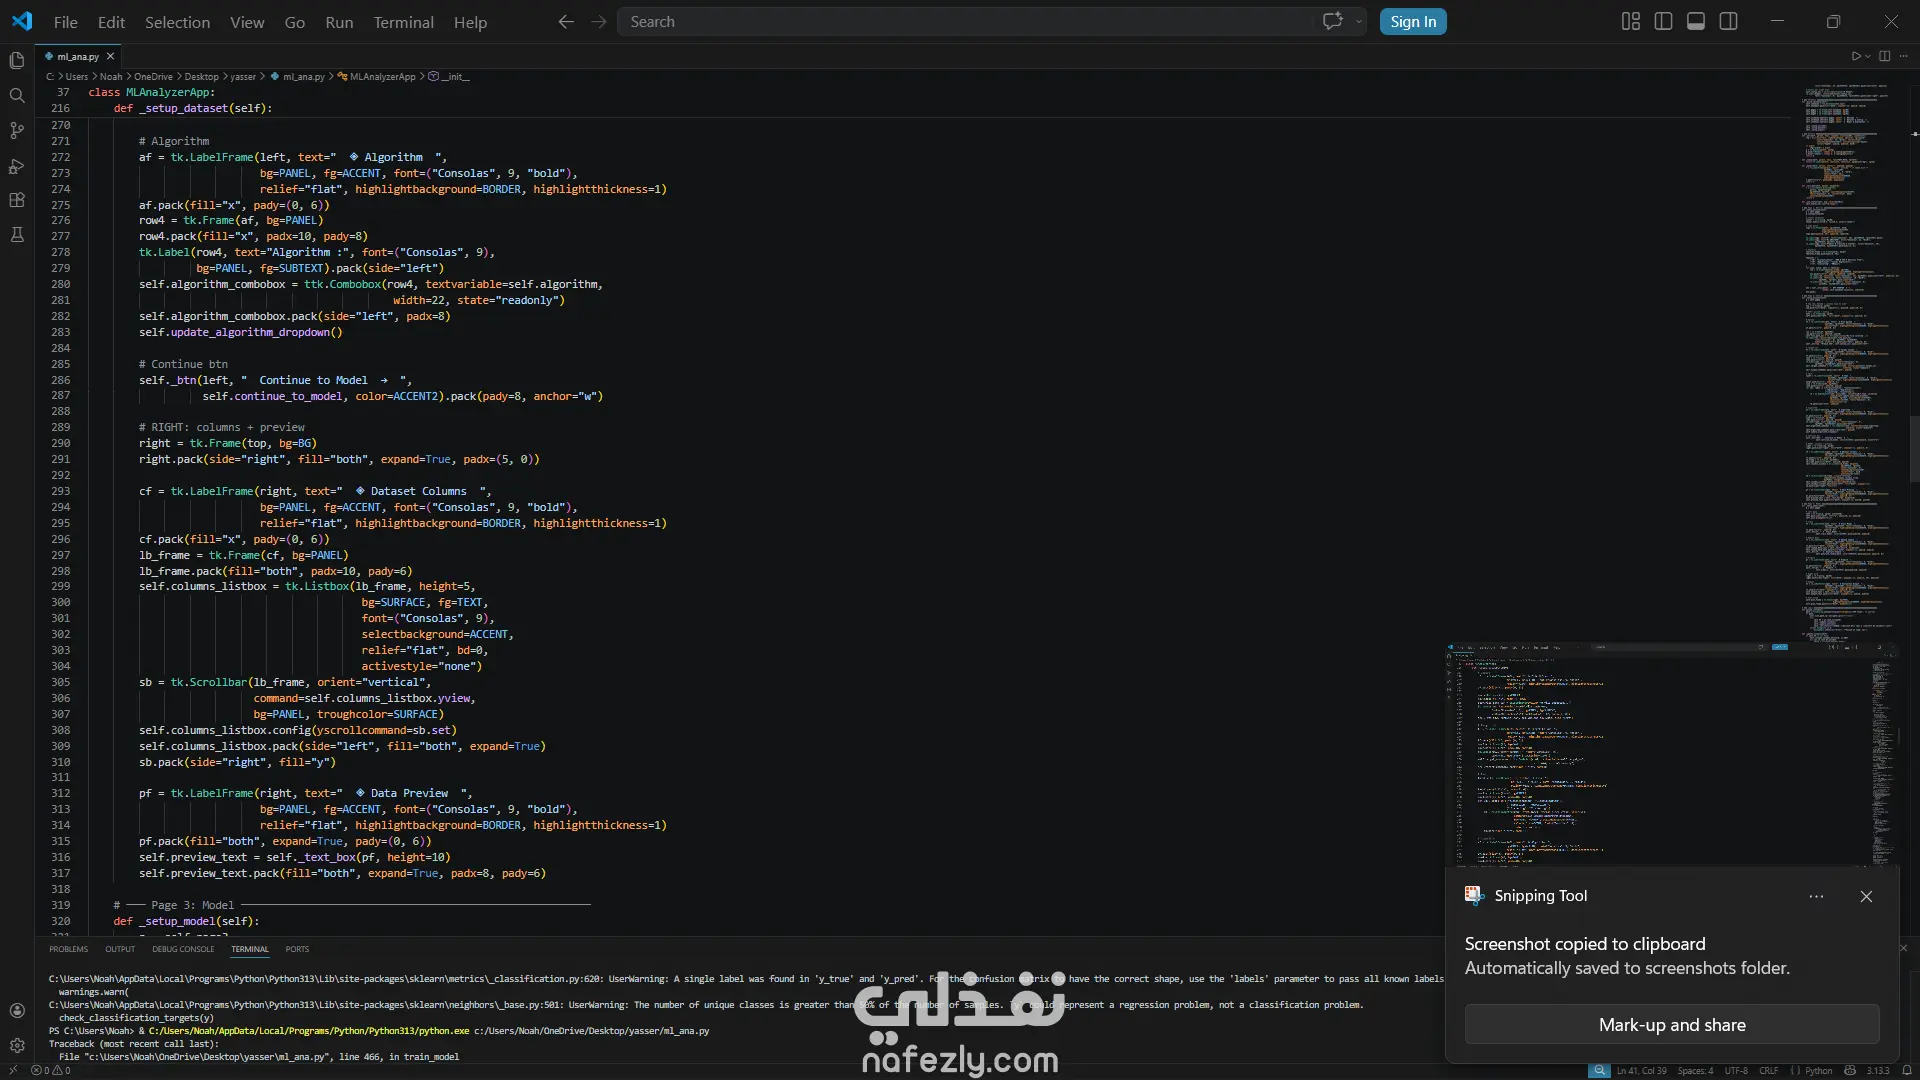Open the Extensions view
Viewport: 1920px width, 1080px height.
[17, 200]
